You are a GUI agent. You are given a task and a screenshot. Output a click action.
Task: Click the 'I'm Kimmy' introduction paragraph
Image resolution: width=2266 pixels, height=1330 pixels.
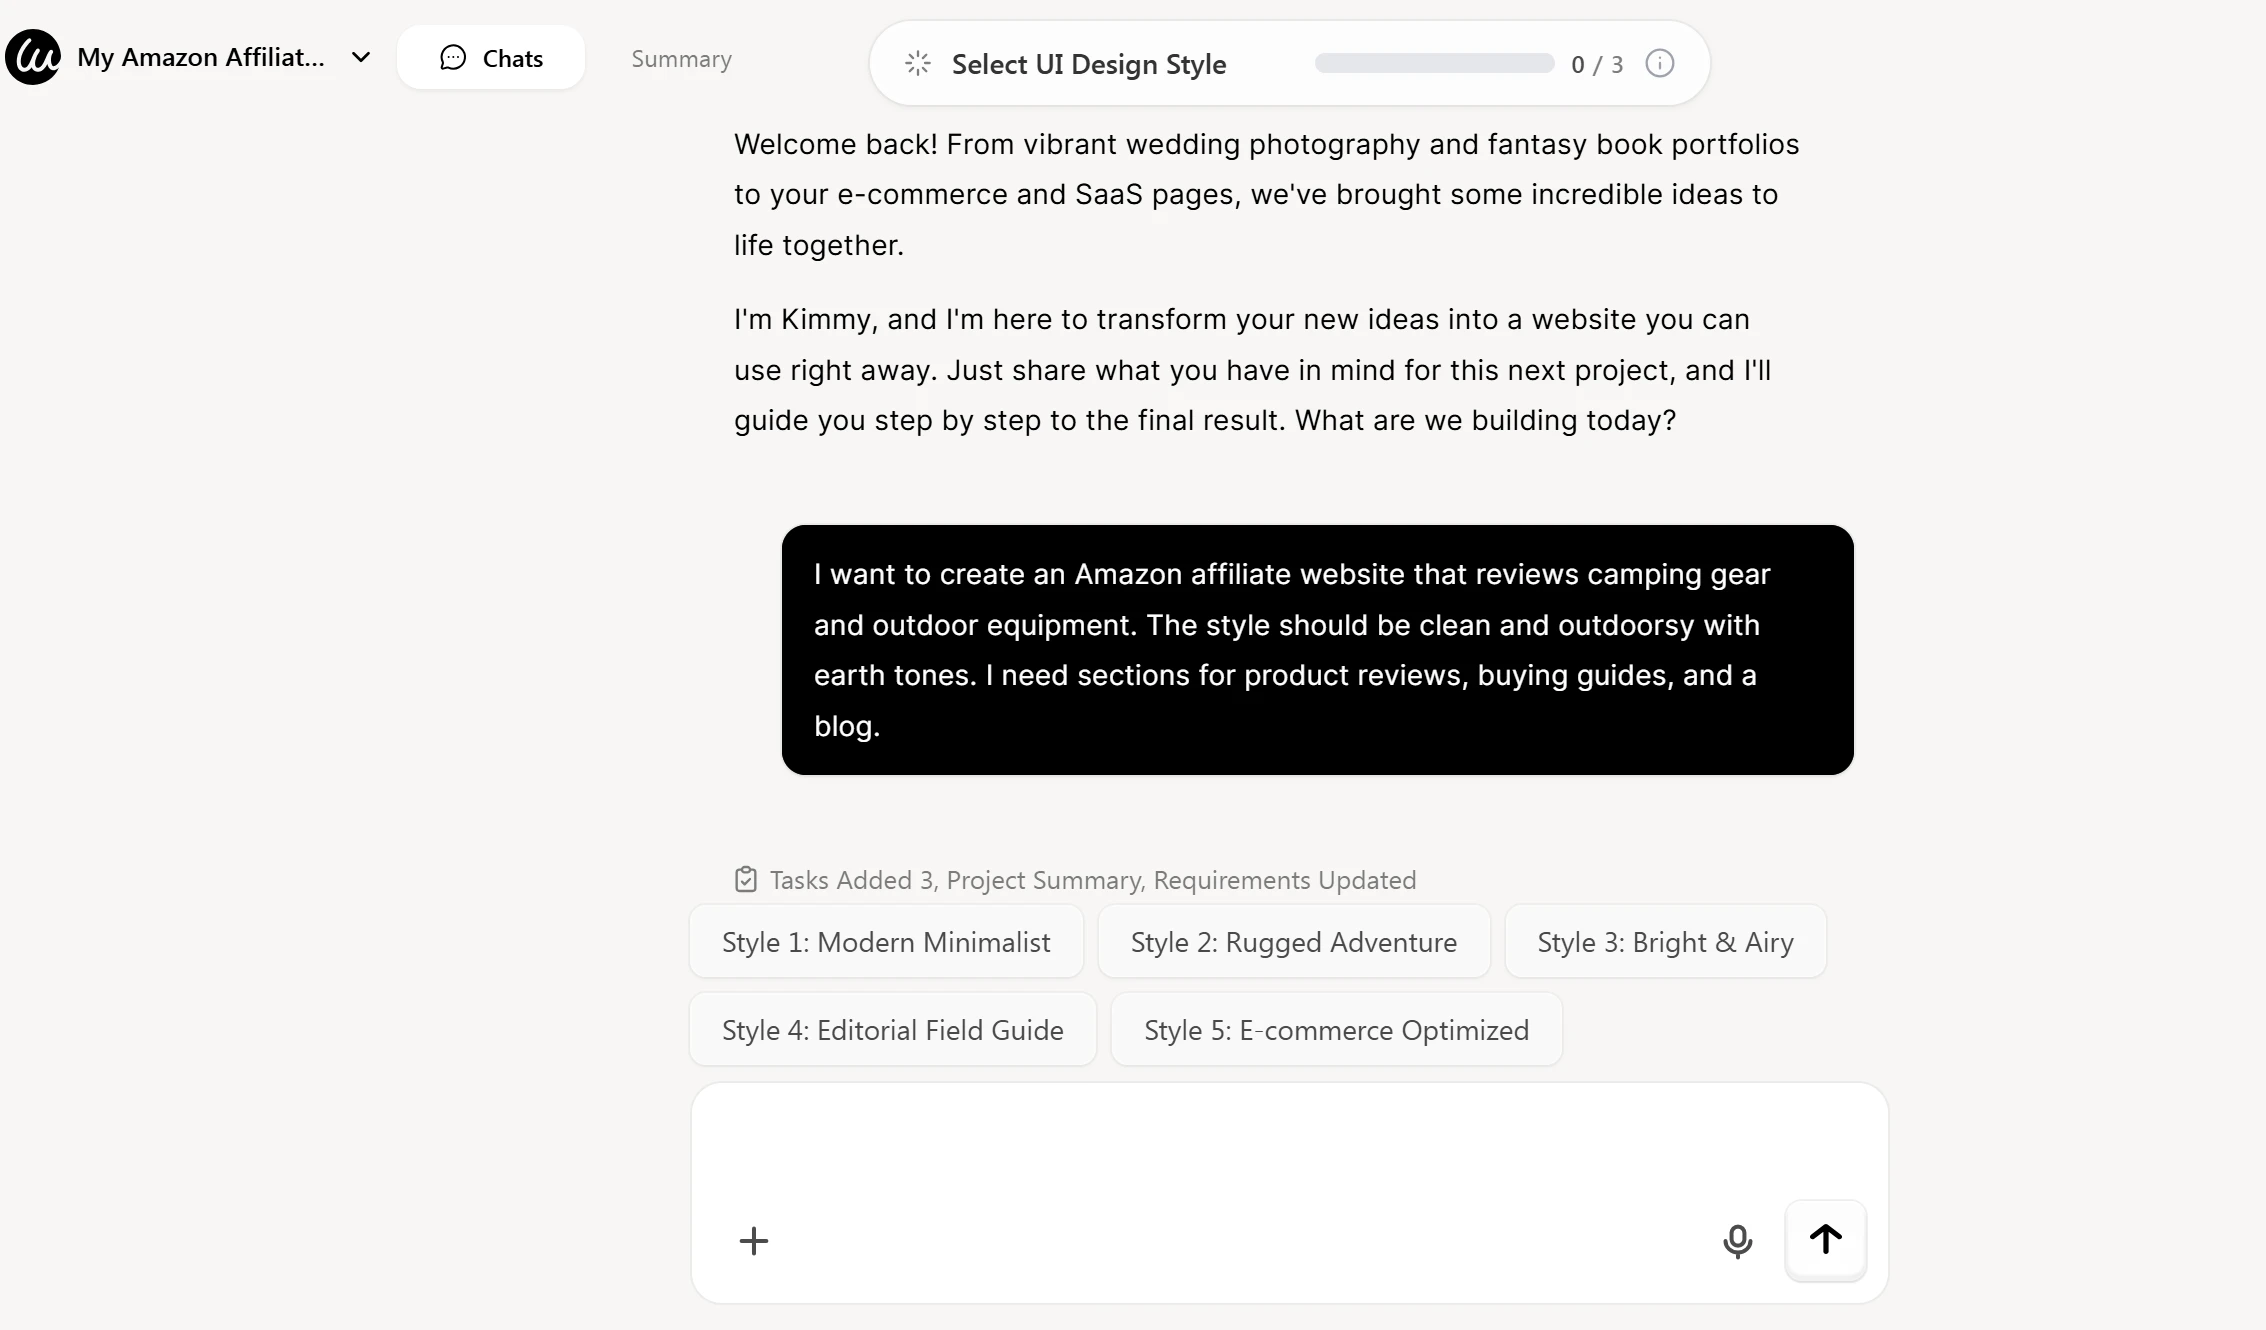pos(1253,370)
